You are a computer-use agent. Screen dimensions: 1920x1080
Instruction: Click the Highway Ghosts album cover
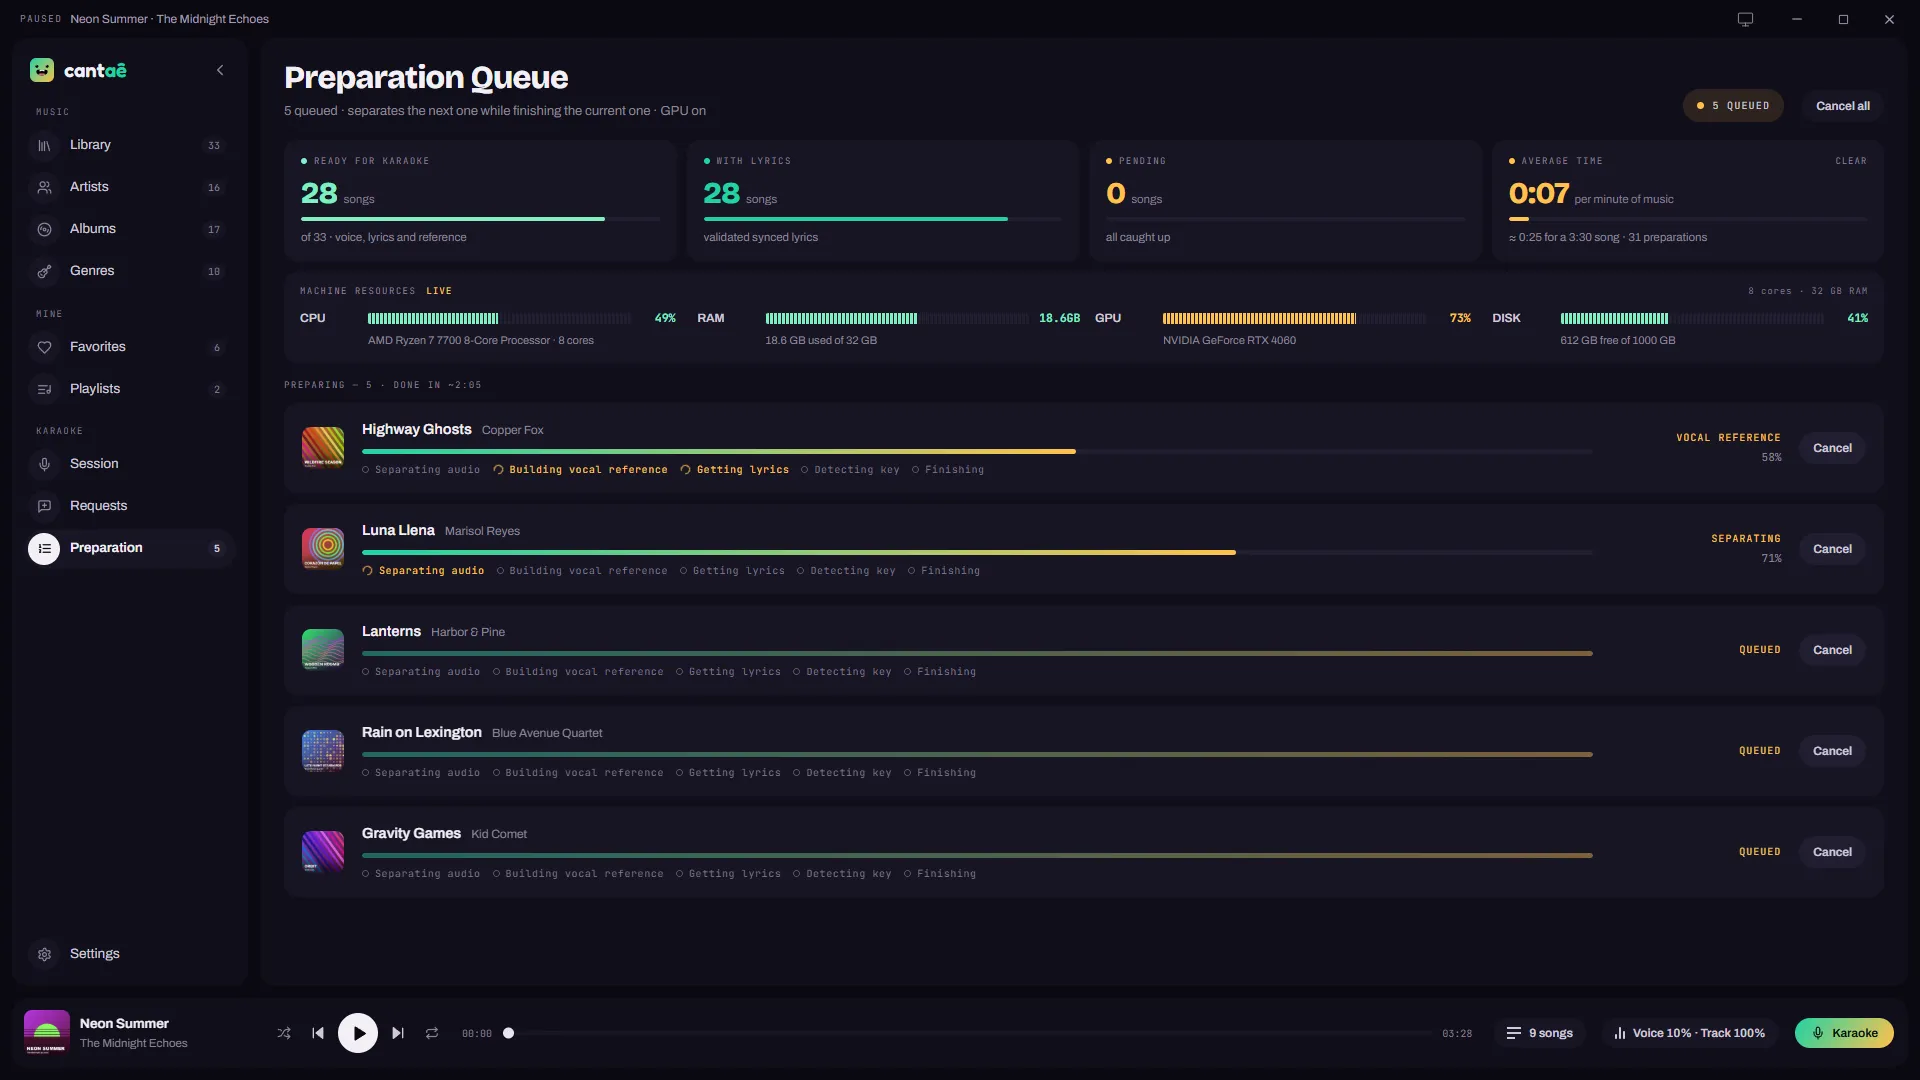[323, 448]
